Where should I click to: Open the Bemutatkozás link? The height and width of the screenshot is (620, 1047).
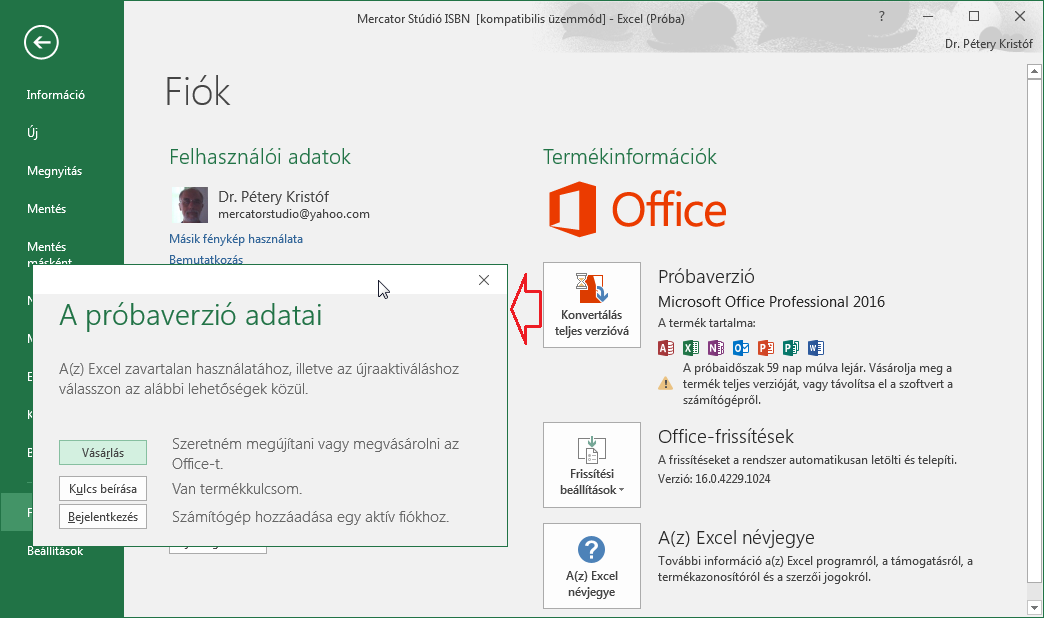pos(206,259)
